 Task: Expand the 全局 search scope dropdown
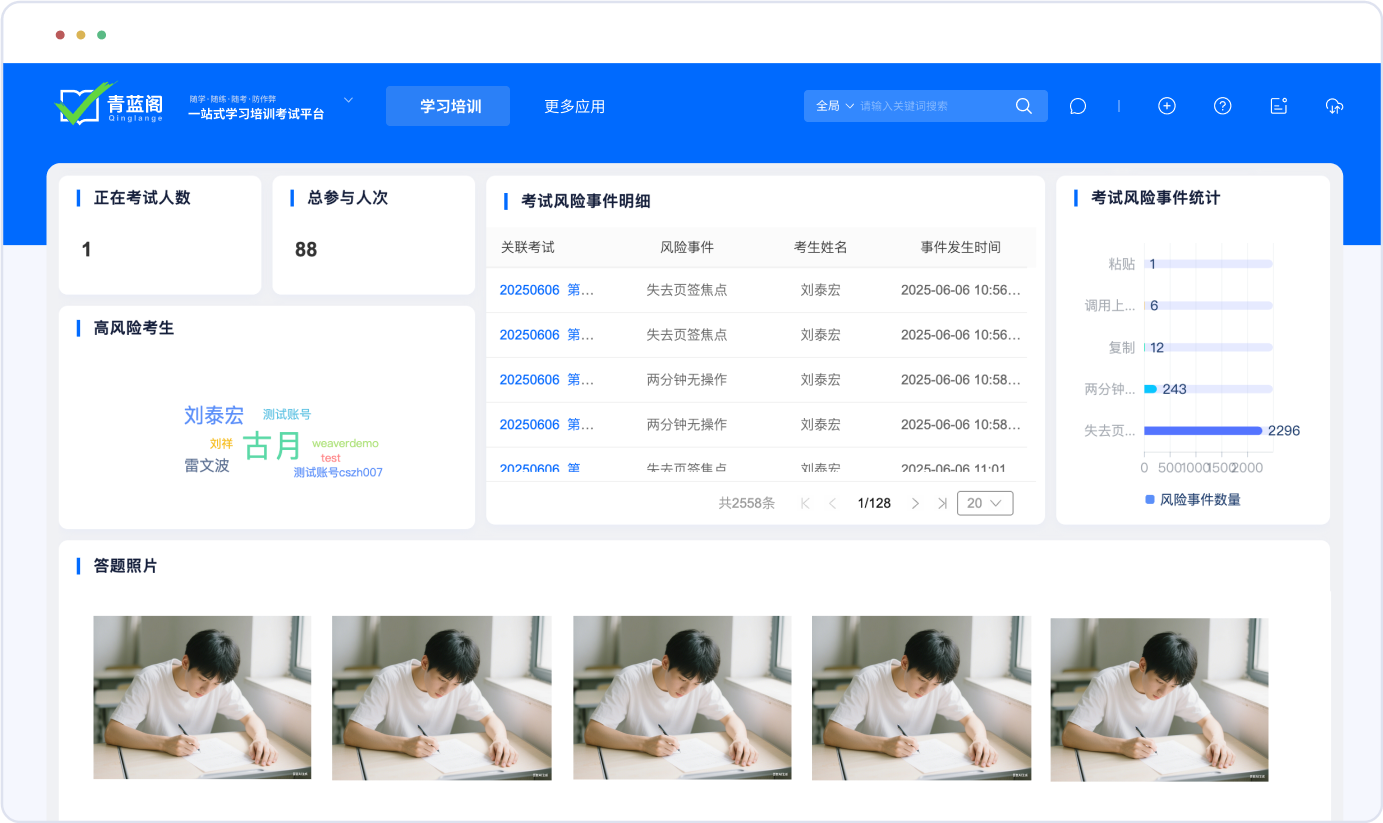pyautogui.click(x=835, y=106)
